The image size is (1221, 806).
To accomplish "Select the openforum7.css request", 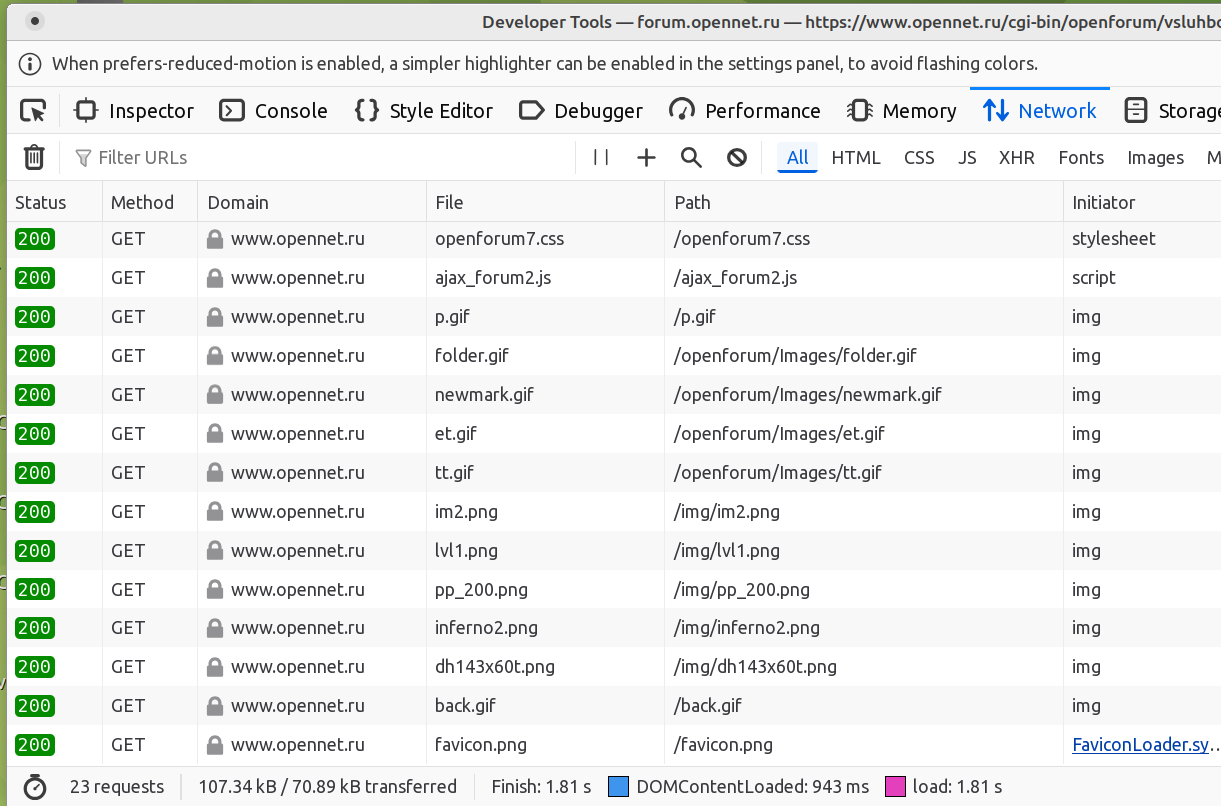I will pyautogui.click(x=614, y=239).
